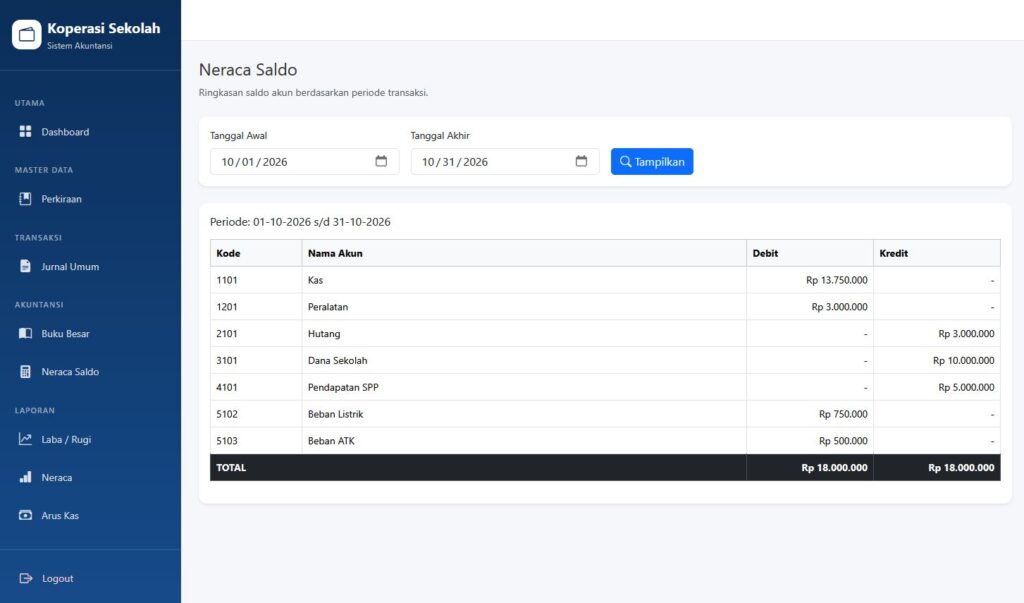Click the Kode column header
This screenshot has height=603, width=1024.
pyautogui.click(x=256, y=253)
